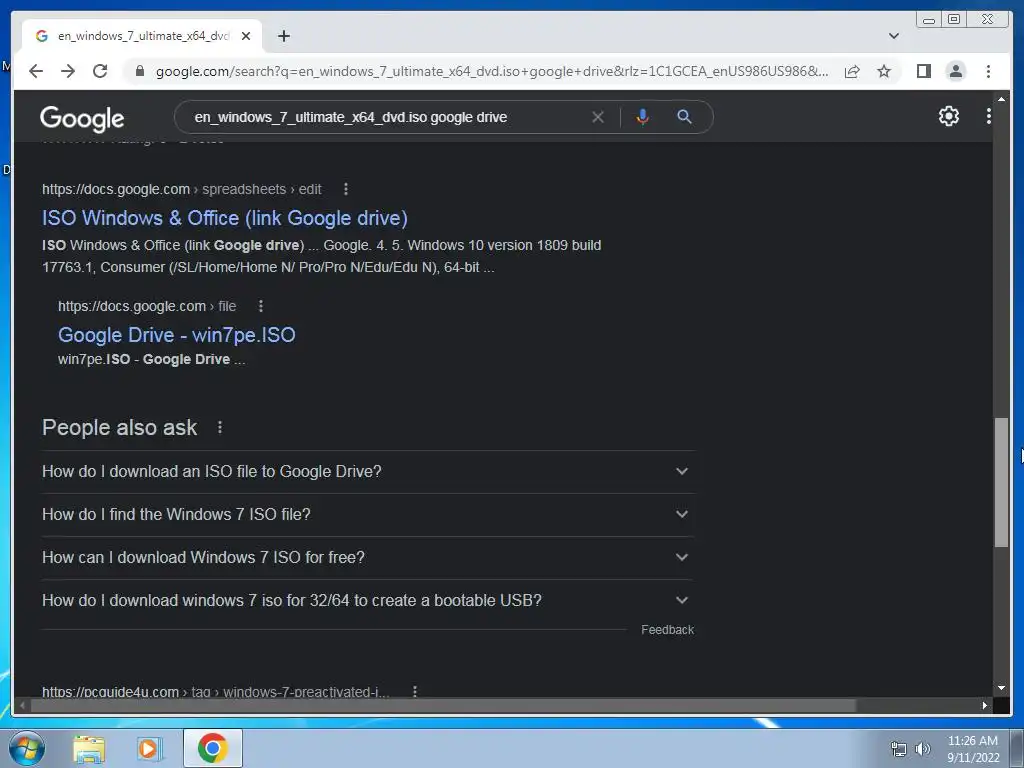The image size is (1024, 768).
Task: Expand 'How do I download an ISO file to Google Drive?'
Action: click(368, 472)
